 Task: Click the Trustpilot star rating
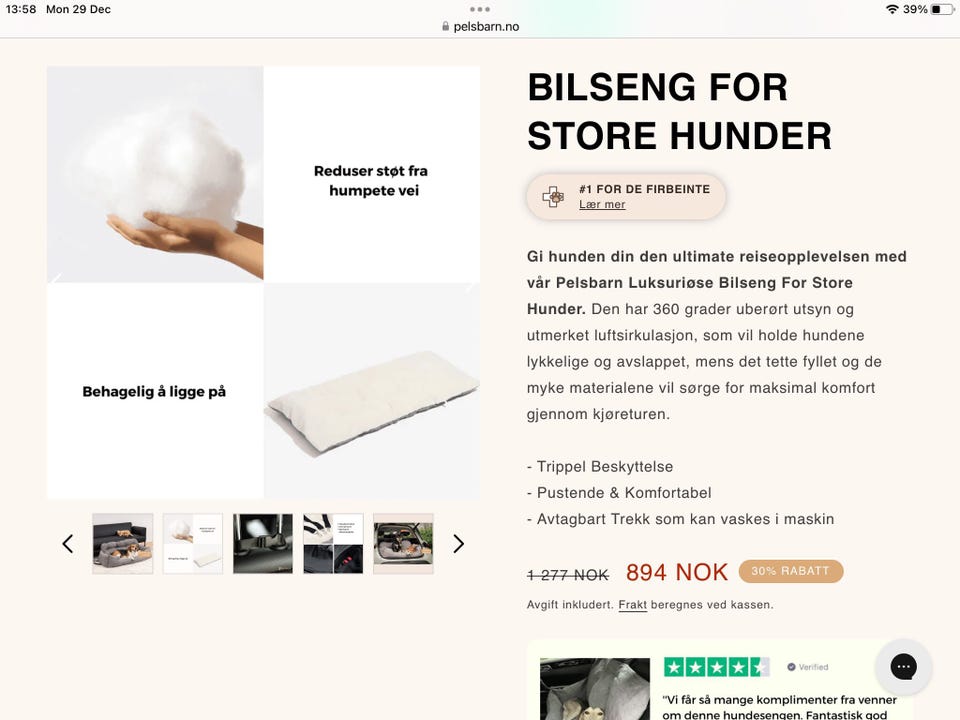tap(716, 667)
